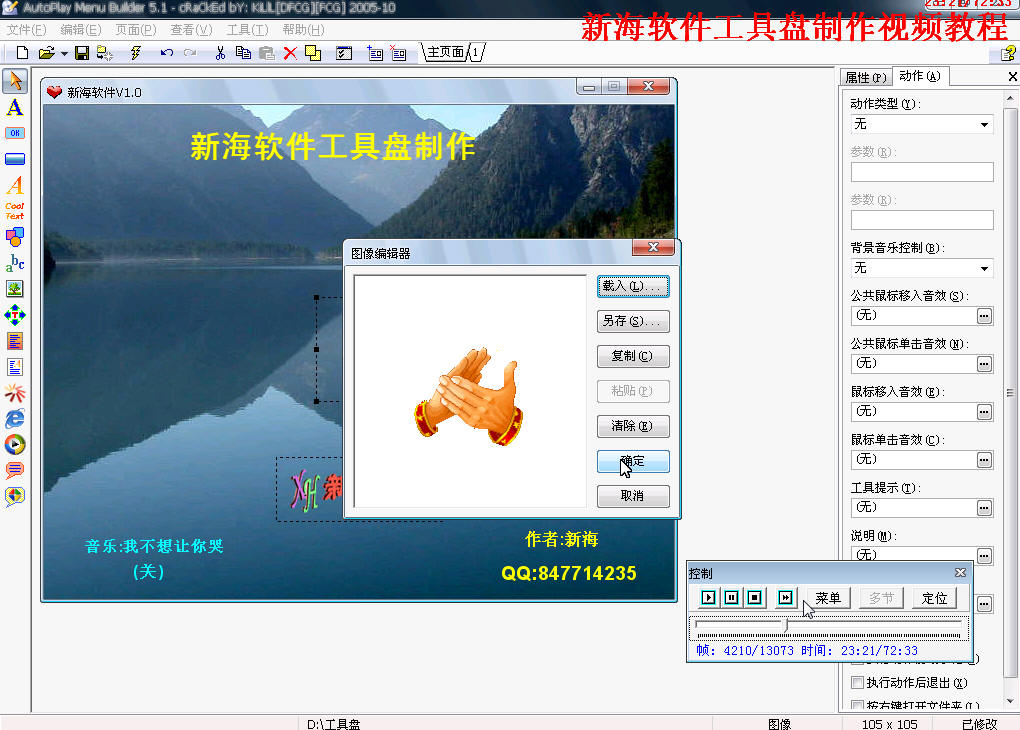Screen dimensions: 1020x730
Task: Click the Cut scissors icon
Action: [220, 53]
